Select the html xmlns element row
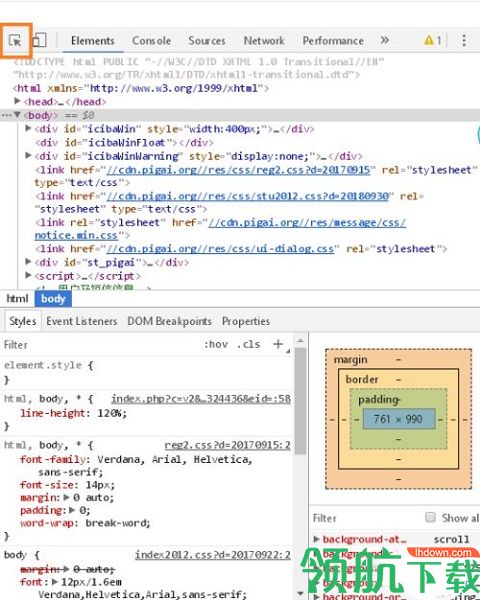The width and height of the screenshot is (480, 600). pos(141,88)
